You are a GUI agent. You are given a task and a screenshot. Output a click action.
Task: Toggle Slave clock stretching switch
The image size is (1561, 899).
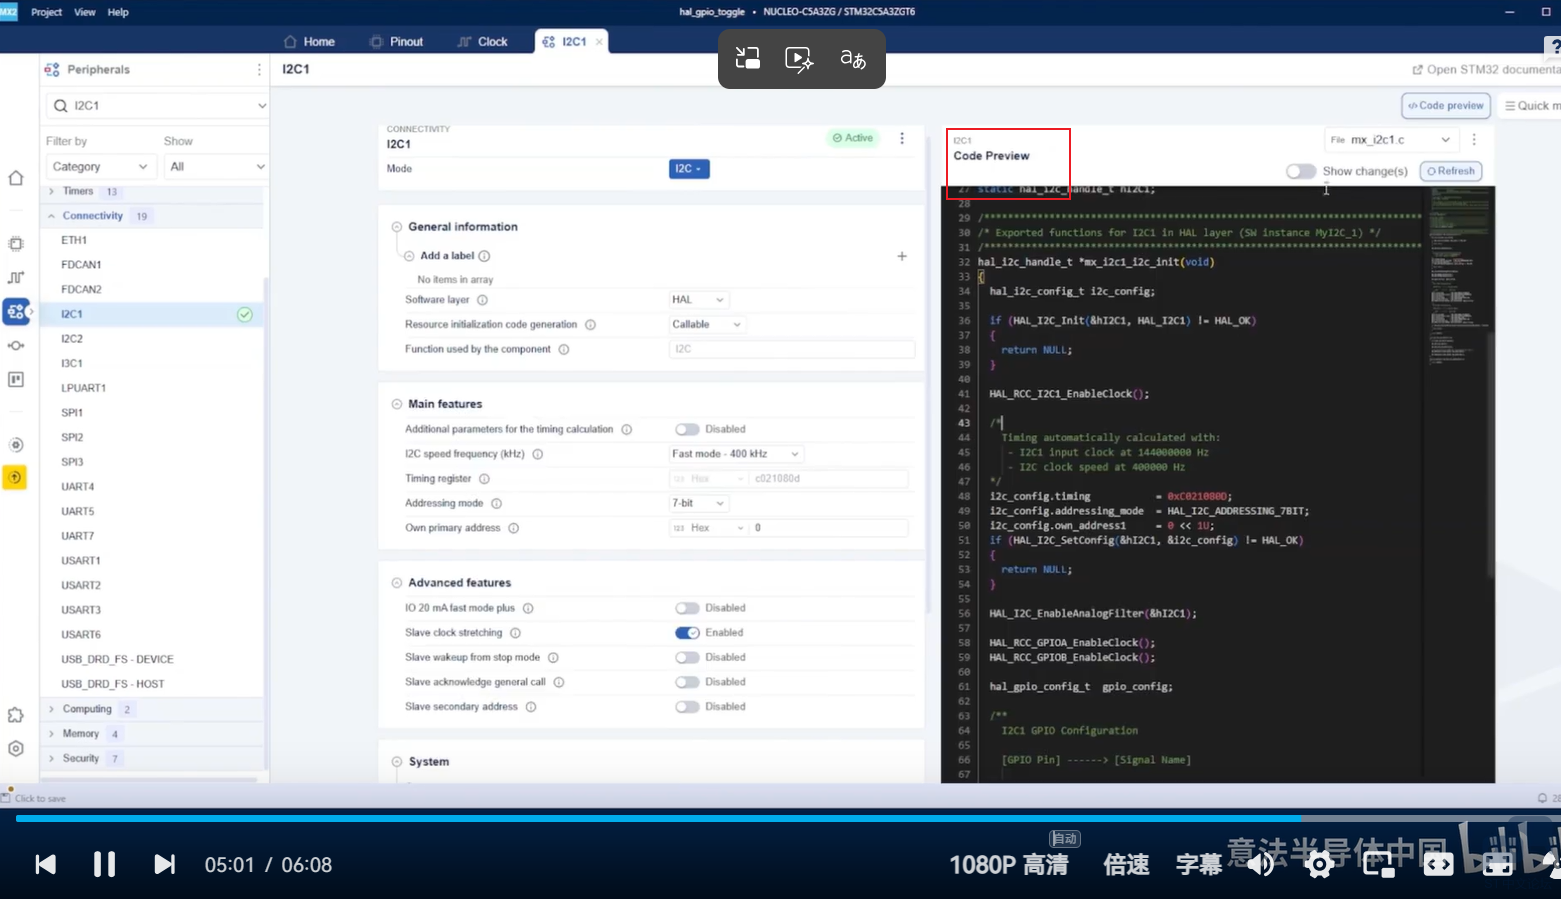coord(687,633)
